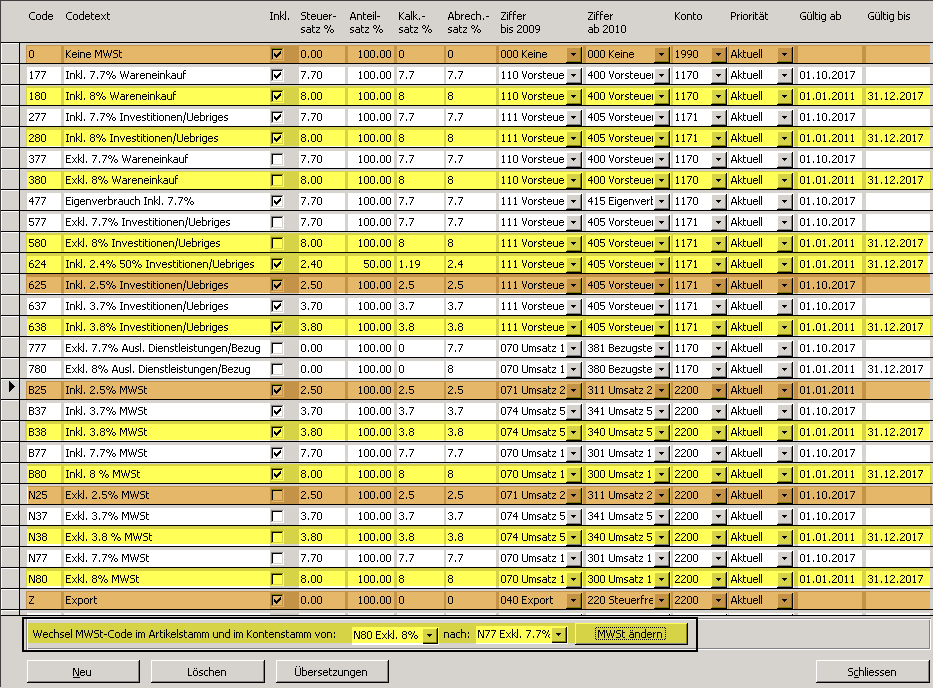The height and width of the screenshot is (688, 933).
Task: Uncheck the Inkl. checkbox for code 177
Action: (x=277, y=75)
